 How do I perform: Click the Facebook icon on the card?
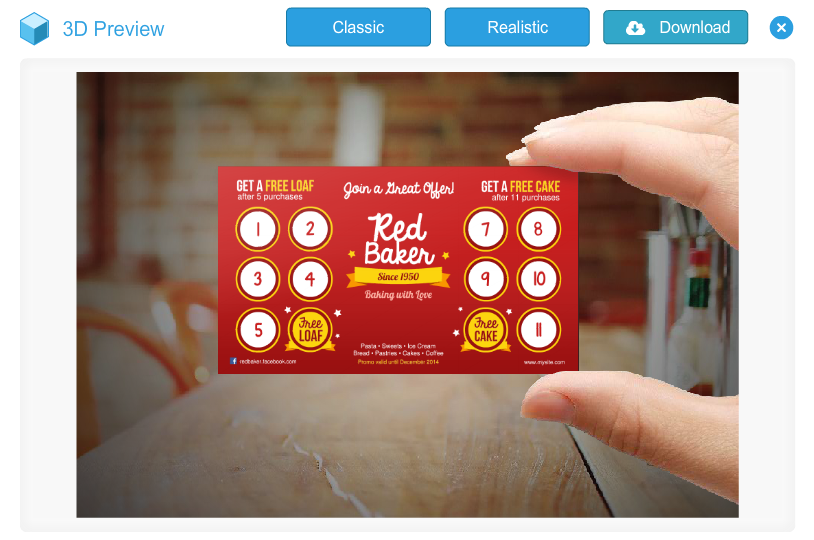coord(233,361)
